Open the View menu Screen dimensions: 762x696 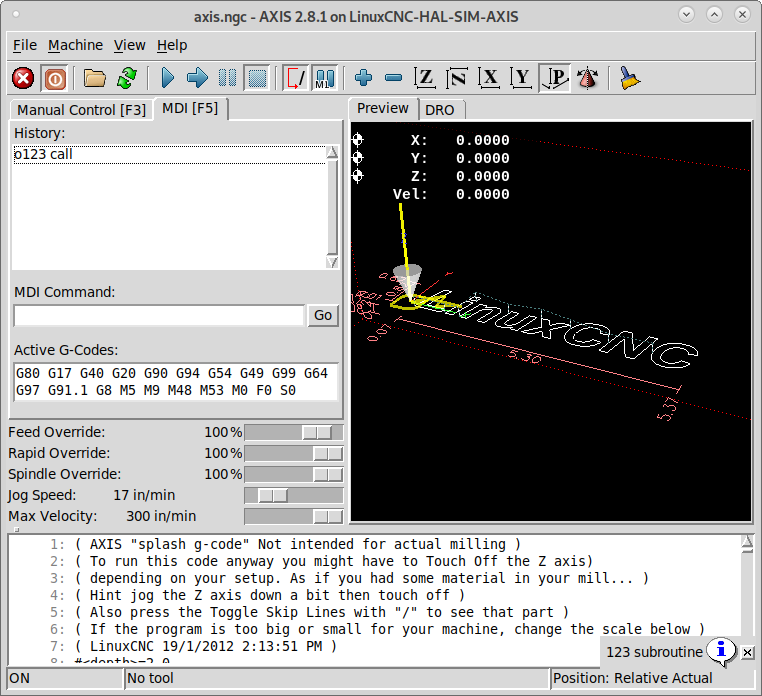pyautogui.click(x=129, y=45)
